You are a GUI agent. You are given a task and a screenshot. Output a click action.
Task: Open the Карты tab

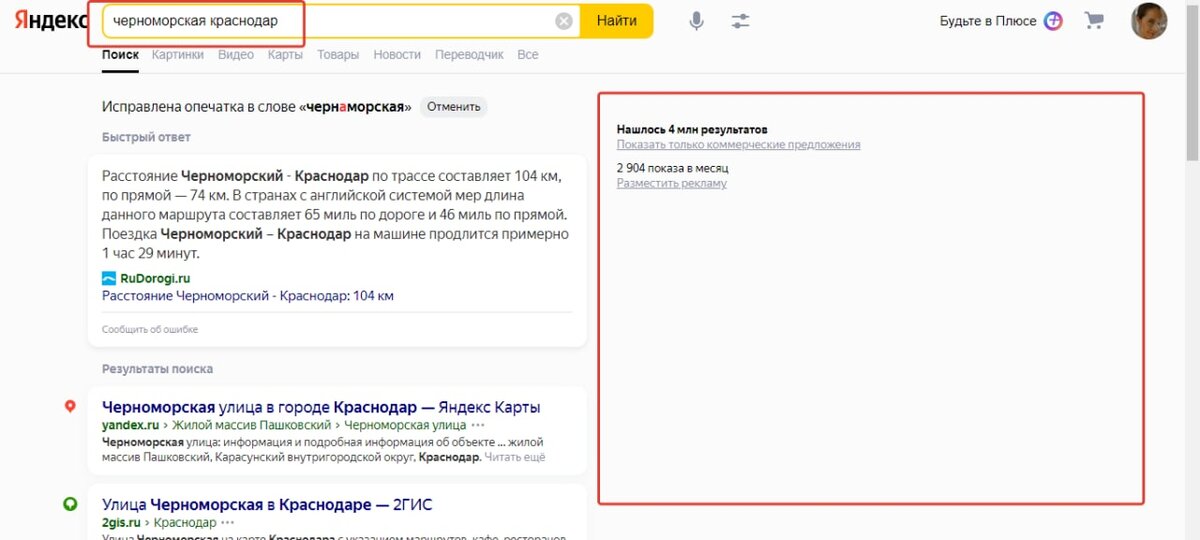285,55
